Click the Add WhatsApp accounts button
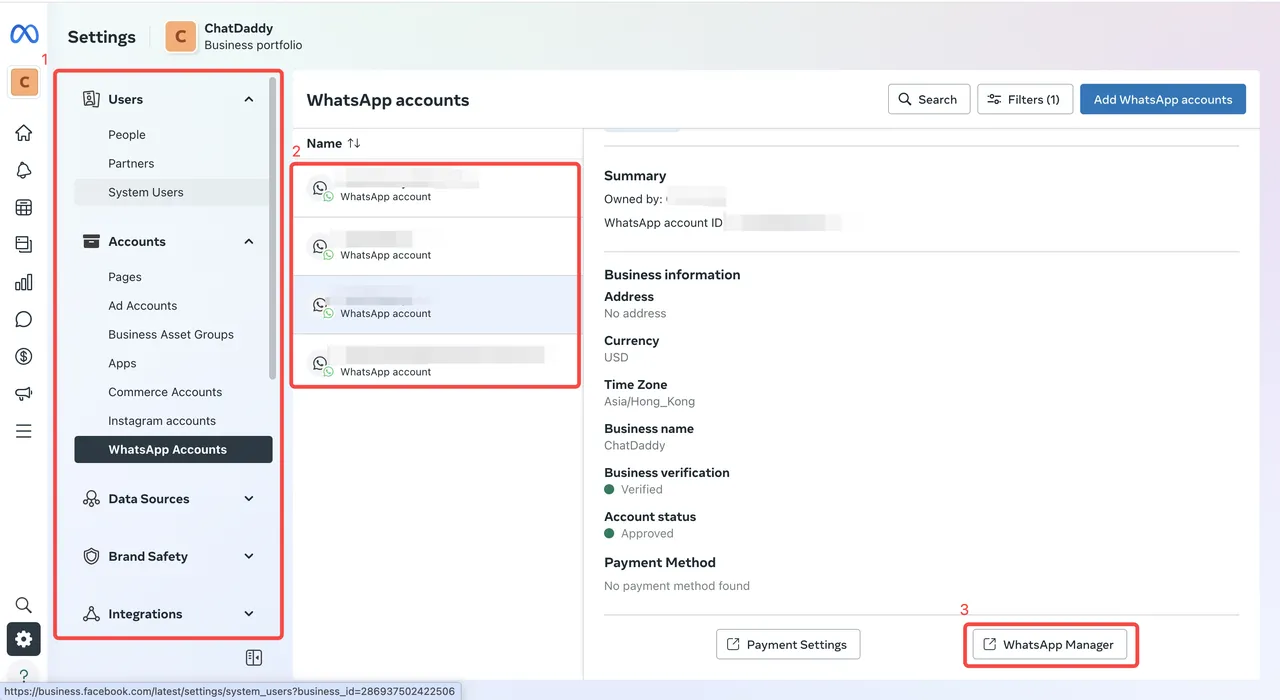The image size is (1280, 700). tap(1162, 99)
